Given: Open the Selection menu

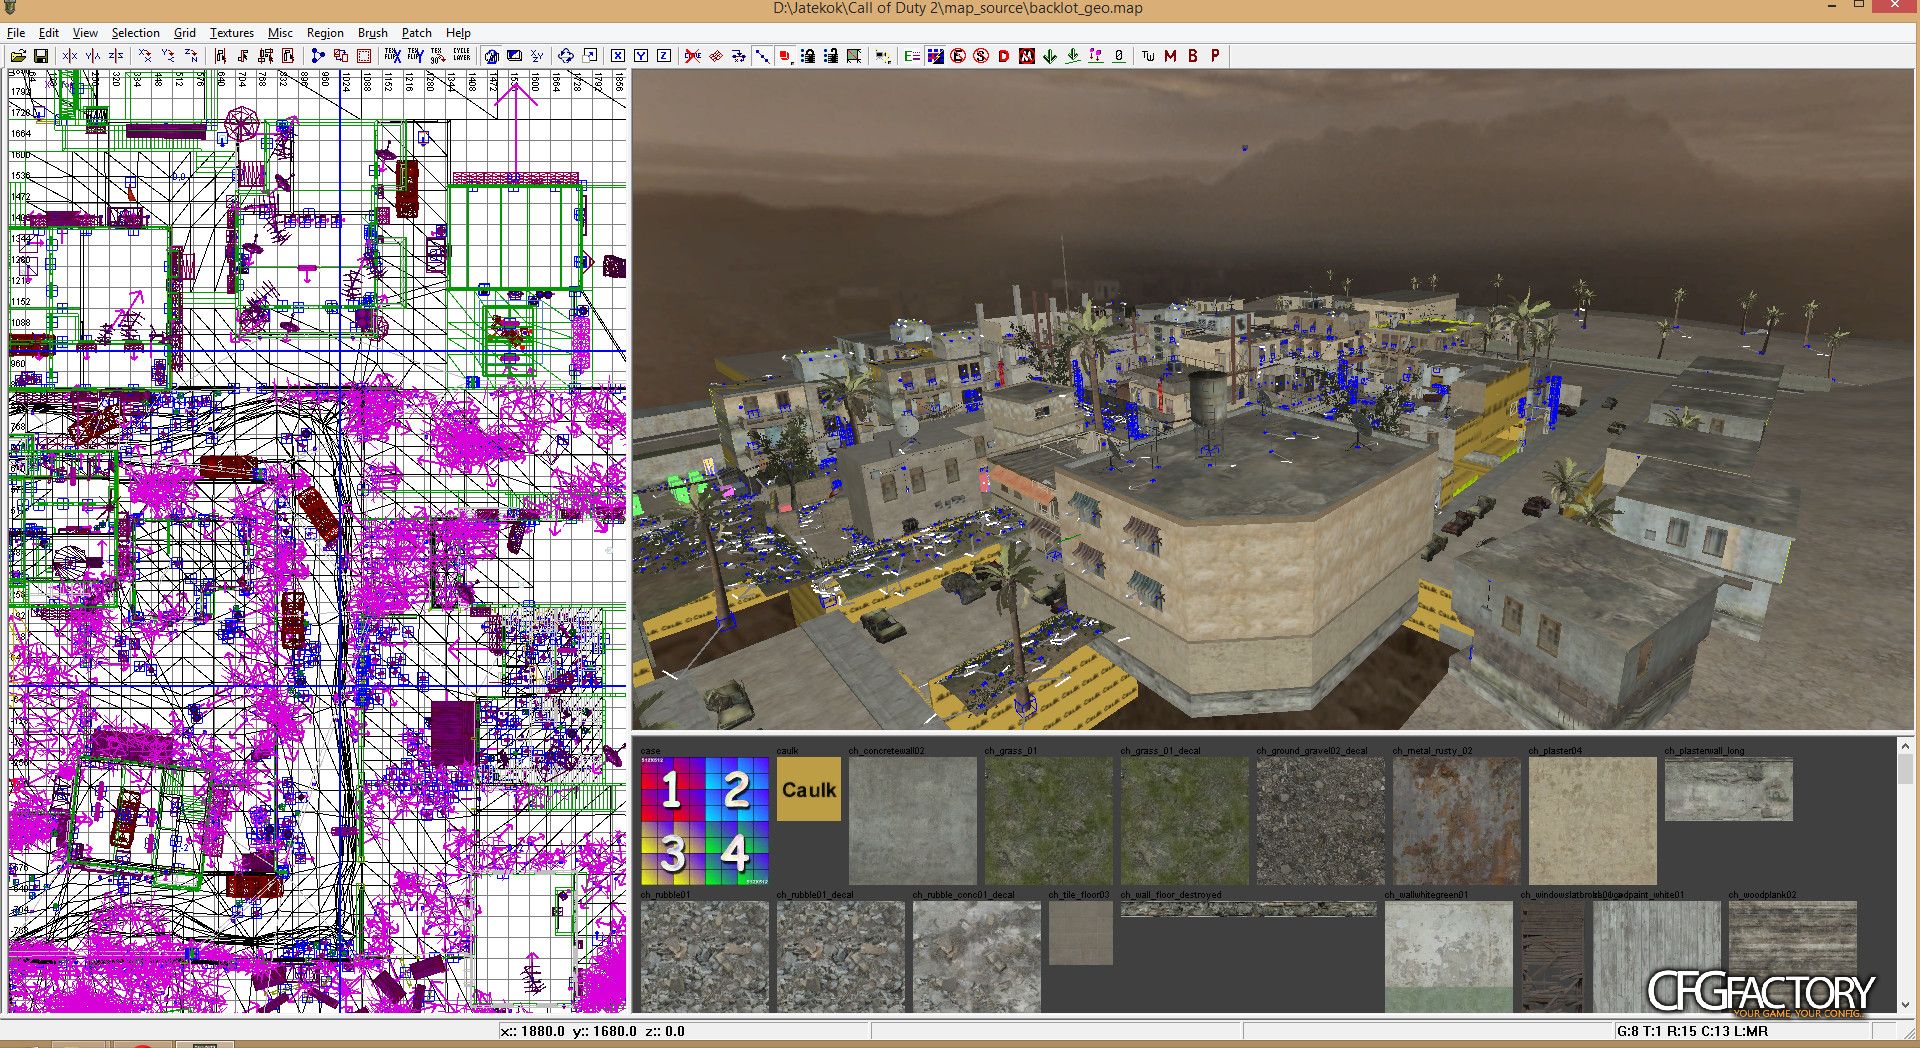Looking at the screenshot, I should pos(135,33).
